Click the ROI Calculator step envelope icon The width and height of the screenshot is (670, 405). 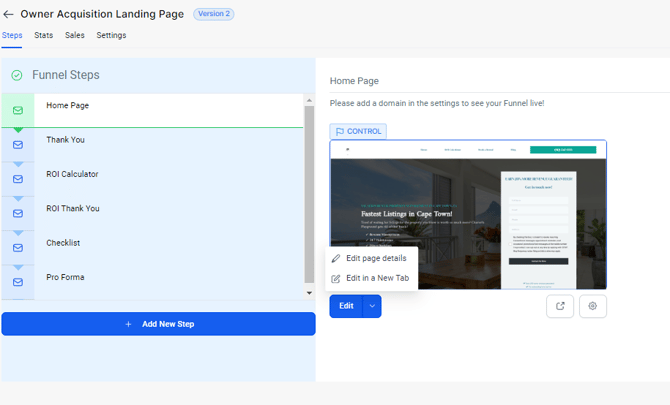18,179
